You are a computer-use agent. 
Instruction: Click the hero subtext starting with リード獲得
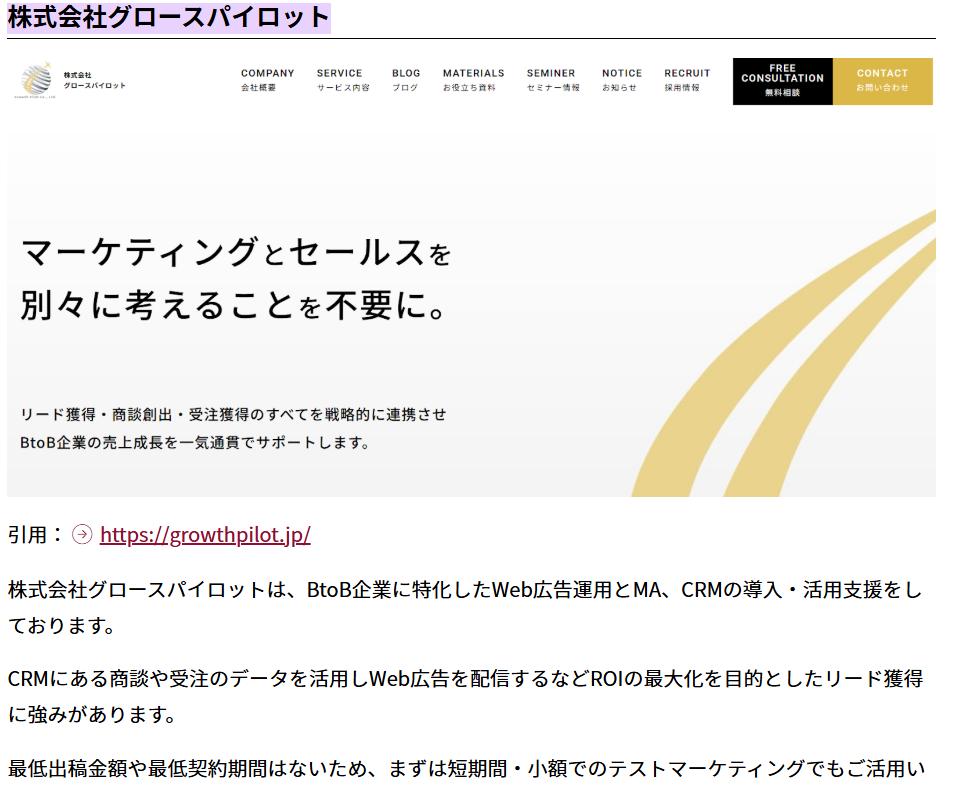pyautogui.click(x=233, y=414)
